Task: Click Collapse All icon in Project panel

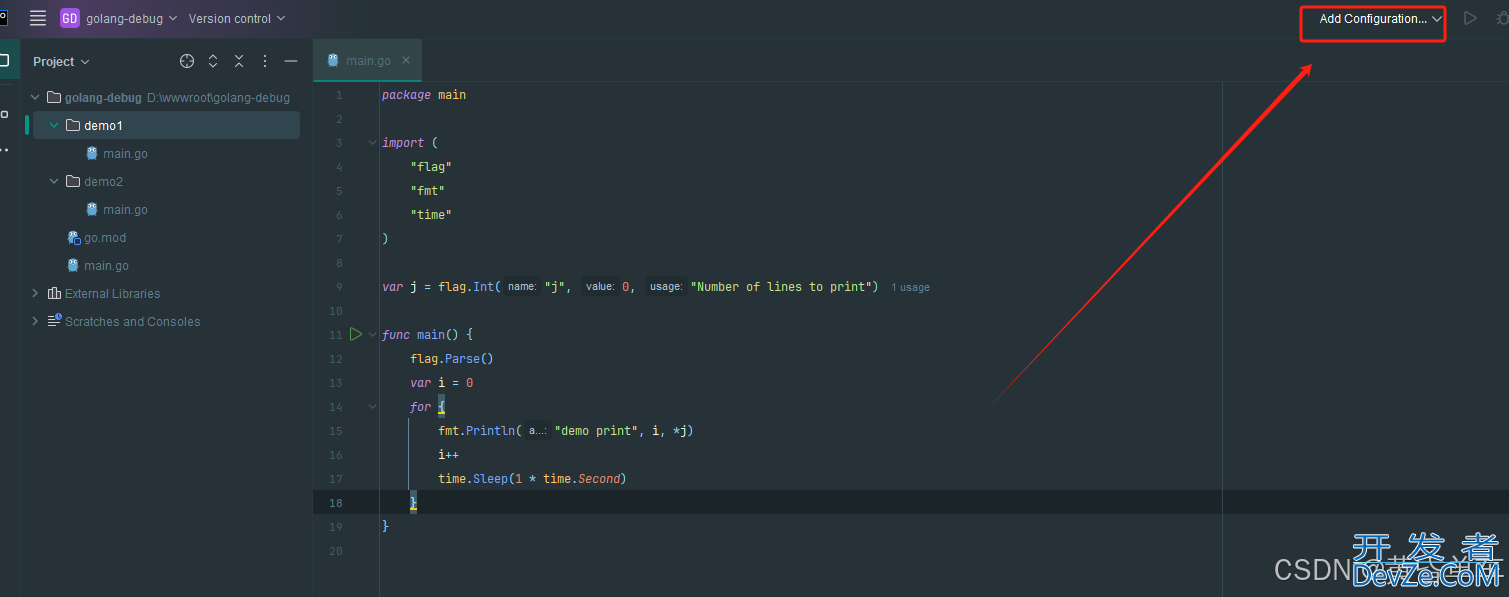Action: tap(239, 61)
